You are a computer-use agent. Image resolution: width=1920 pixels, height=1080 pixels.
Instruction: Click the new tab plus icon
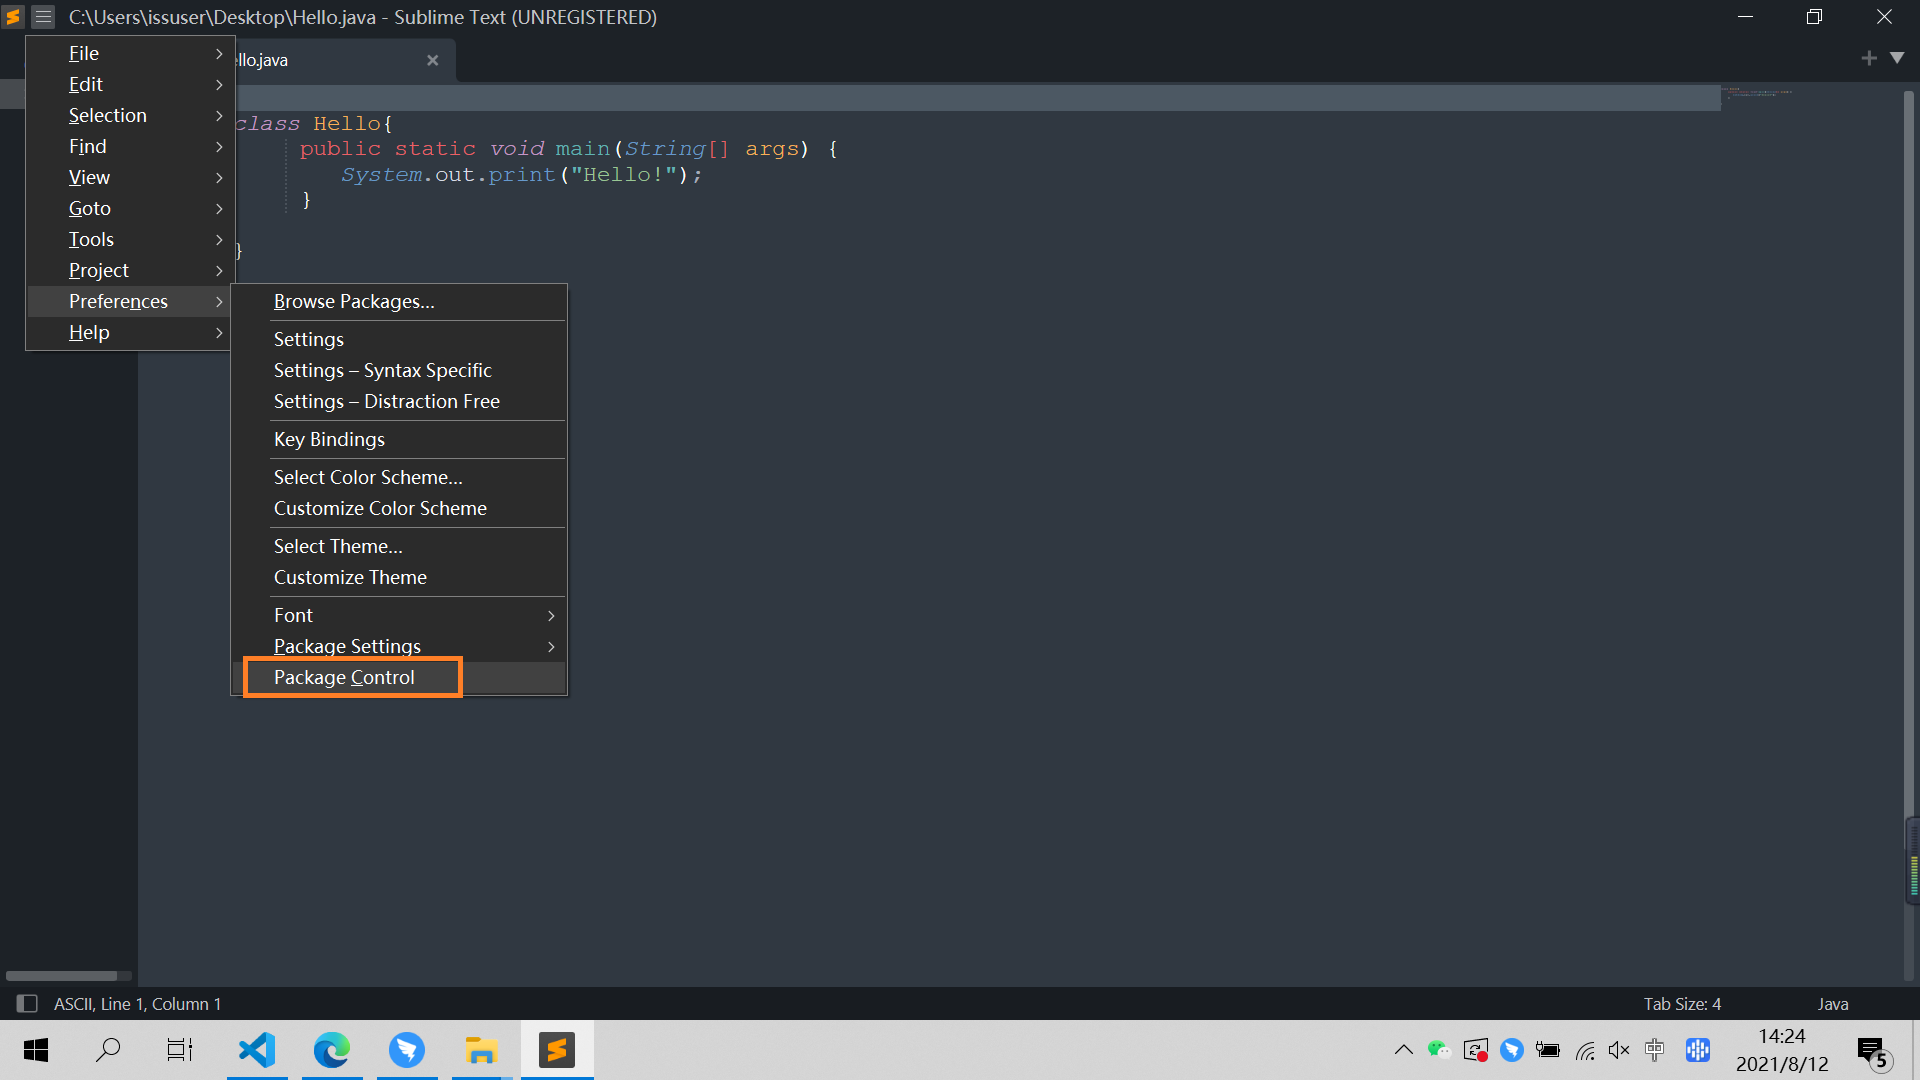click(1868, 58)
